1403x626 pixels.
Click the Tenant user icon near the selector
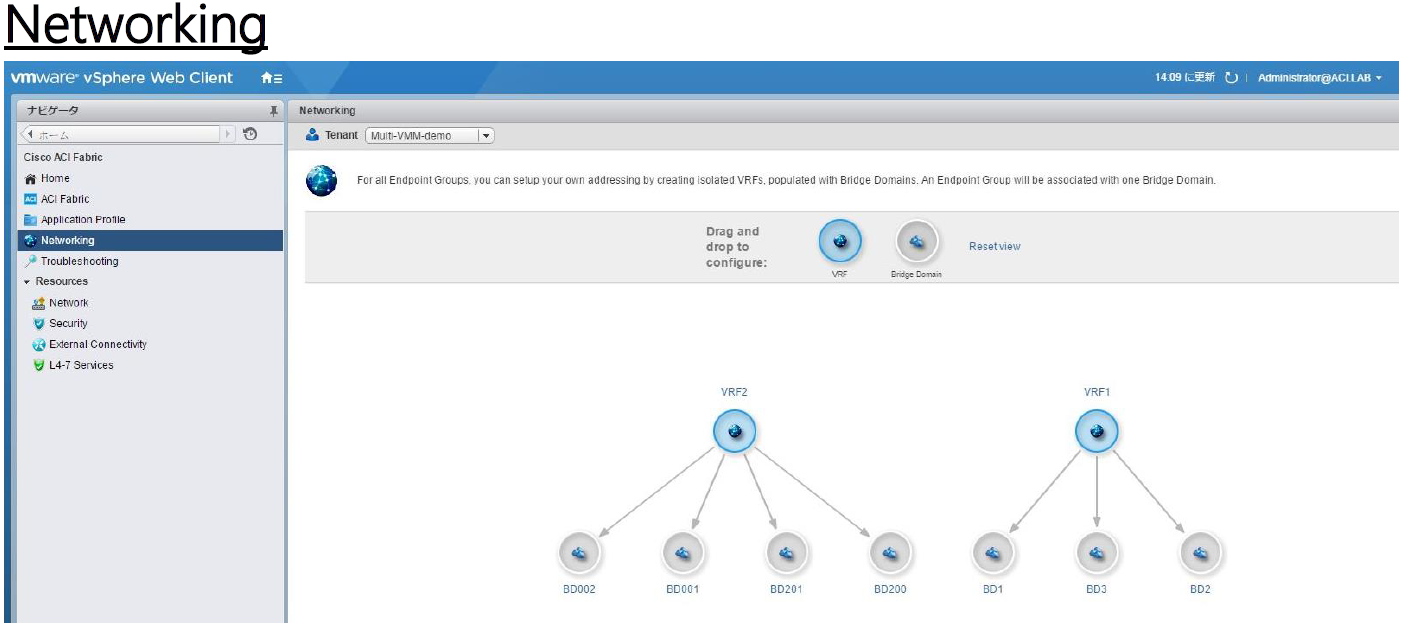click(x=314, y=135)
